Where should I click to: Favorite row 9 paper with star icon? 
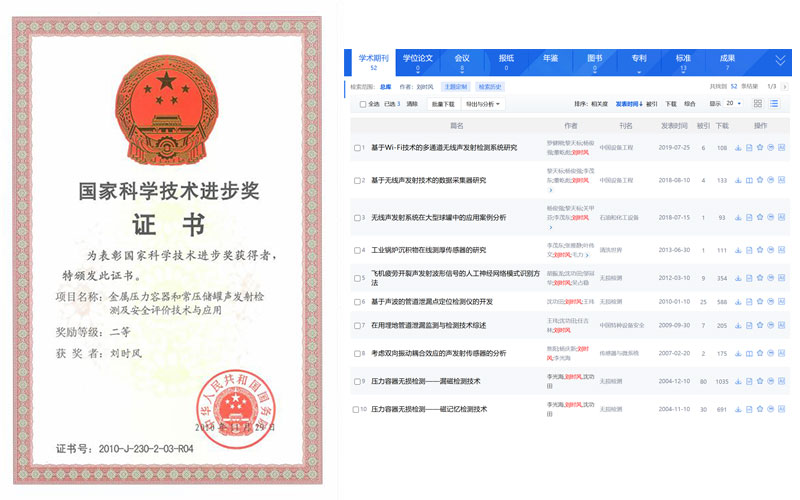pyautogui.click(x=760, y=381)
